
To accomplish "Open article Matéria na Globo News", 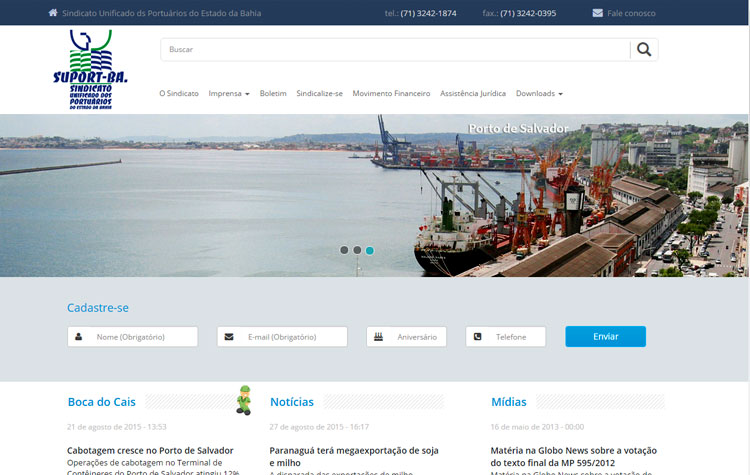I will pos(574,456).
